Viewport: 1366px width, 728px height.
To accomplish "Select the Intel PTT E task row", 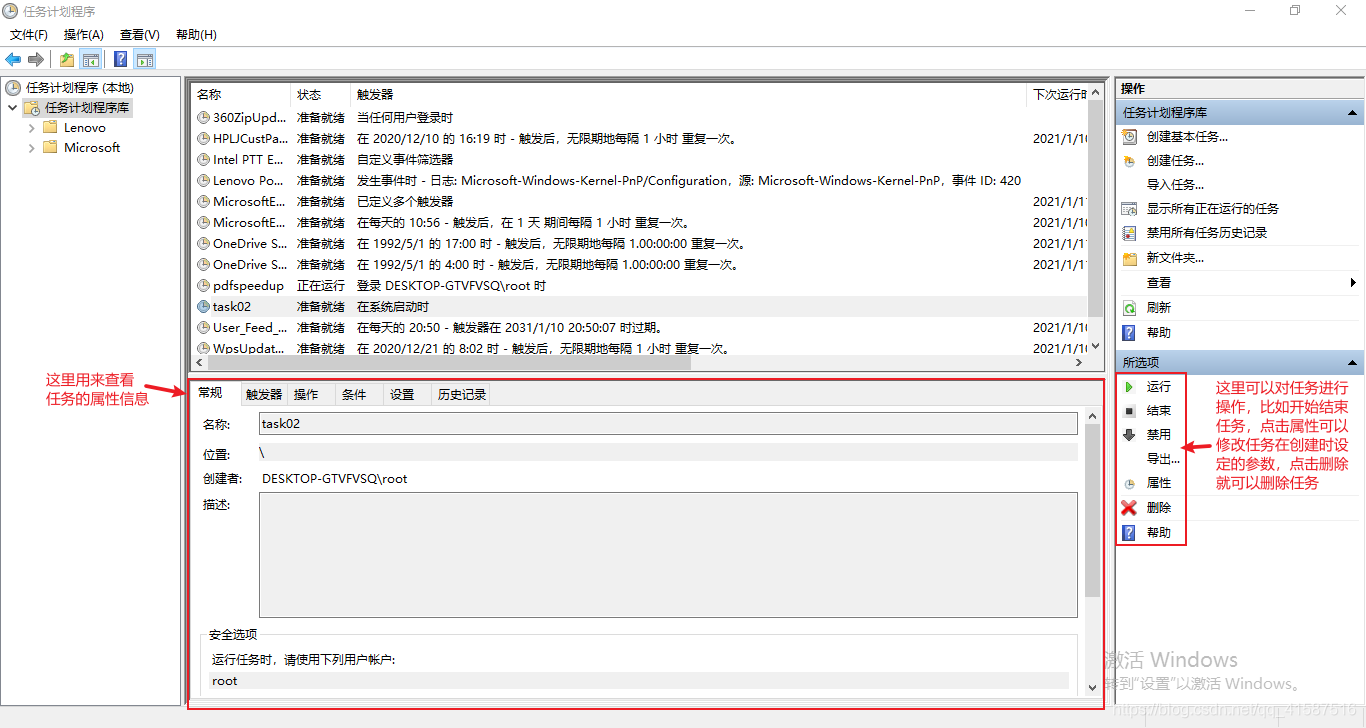I will [x=639, y=160].
